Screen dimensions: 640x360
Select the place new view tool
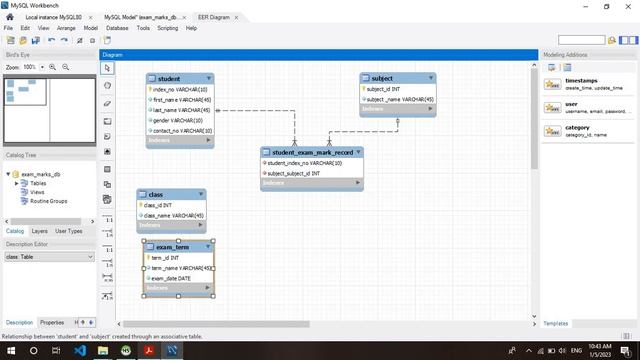click(x=107, y=184)
